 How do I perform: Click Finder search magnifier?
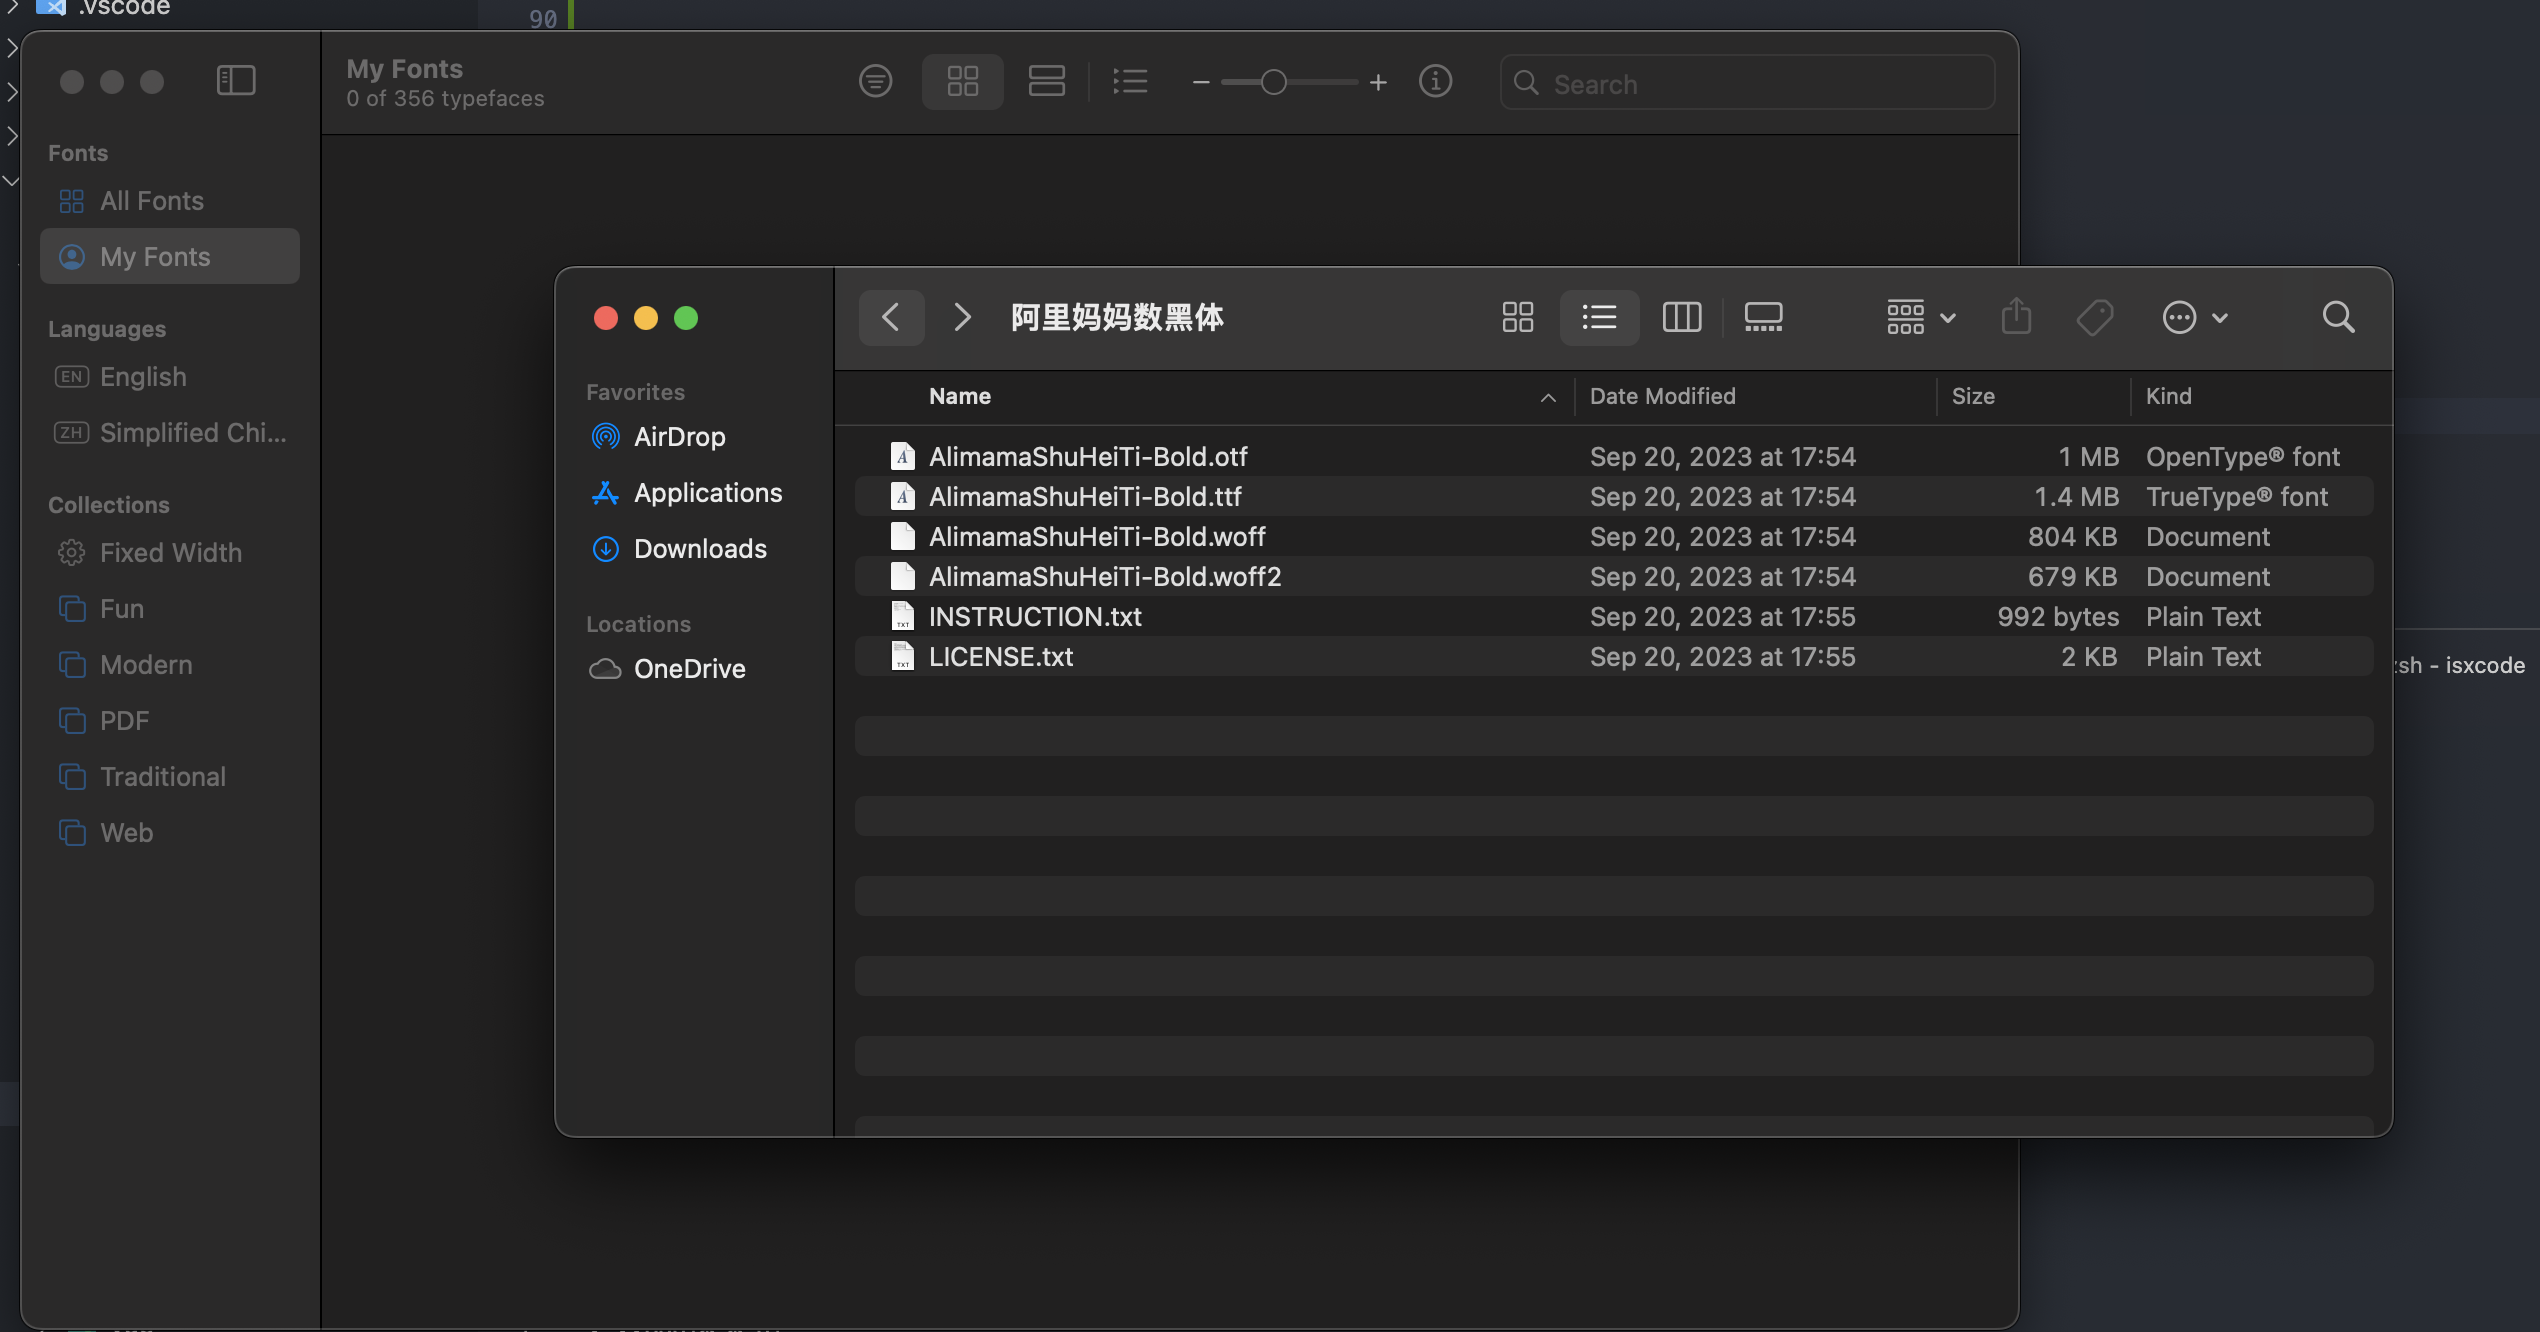click(2338, 318)
